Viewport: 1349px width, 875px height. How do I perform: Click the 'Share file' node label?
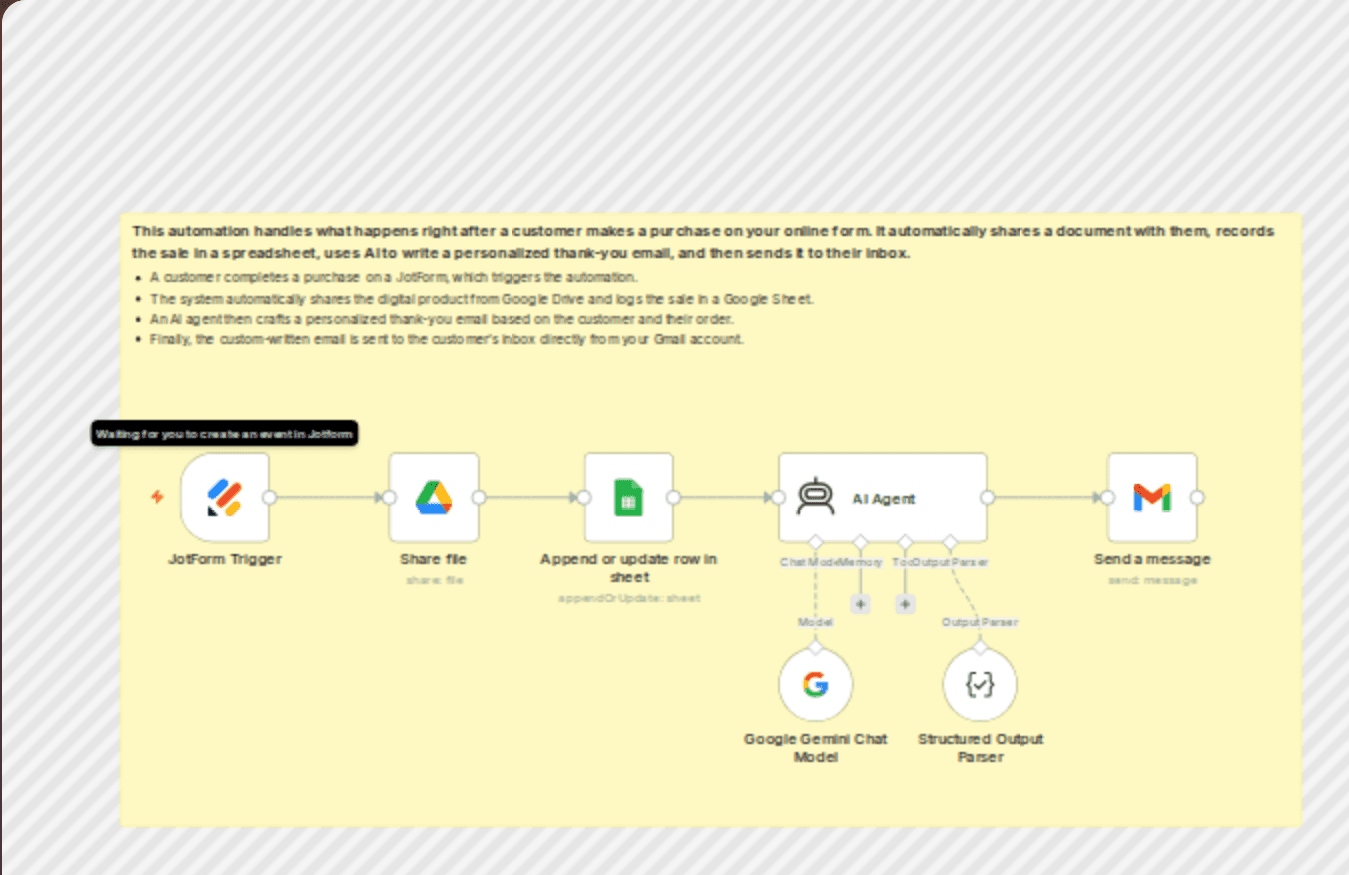coord(434,559)
